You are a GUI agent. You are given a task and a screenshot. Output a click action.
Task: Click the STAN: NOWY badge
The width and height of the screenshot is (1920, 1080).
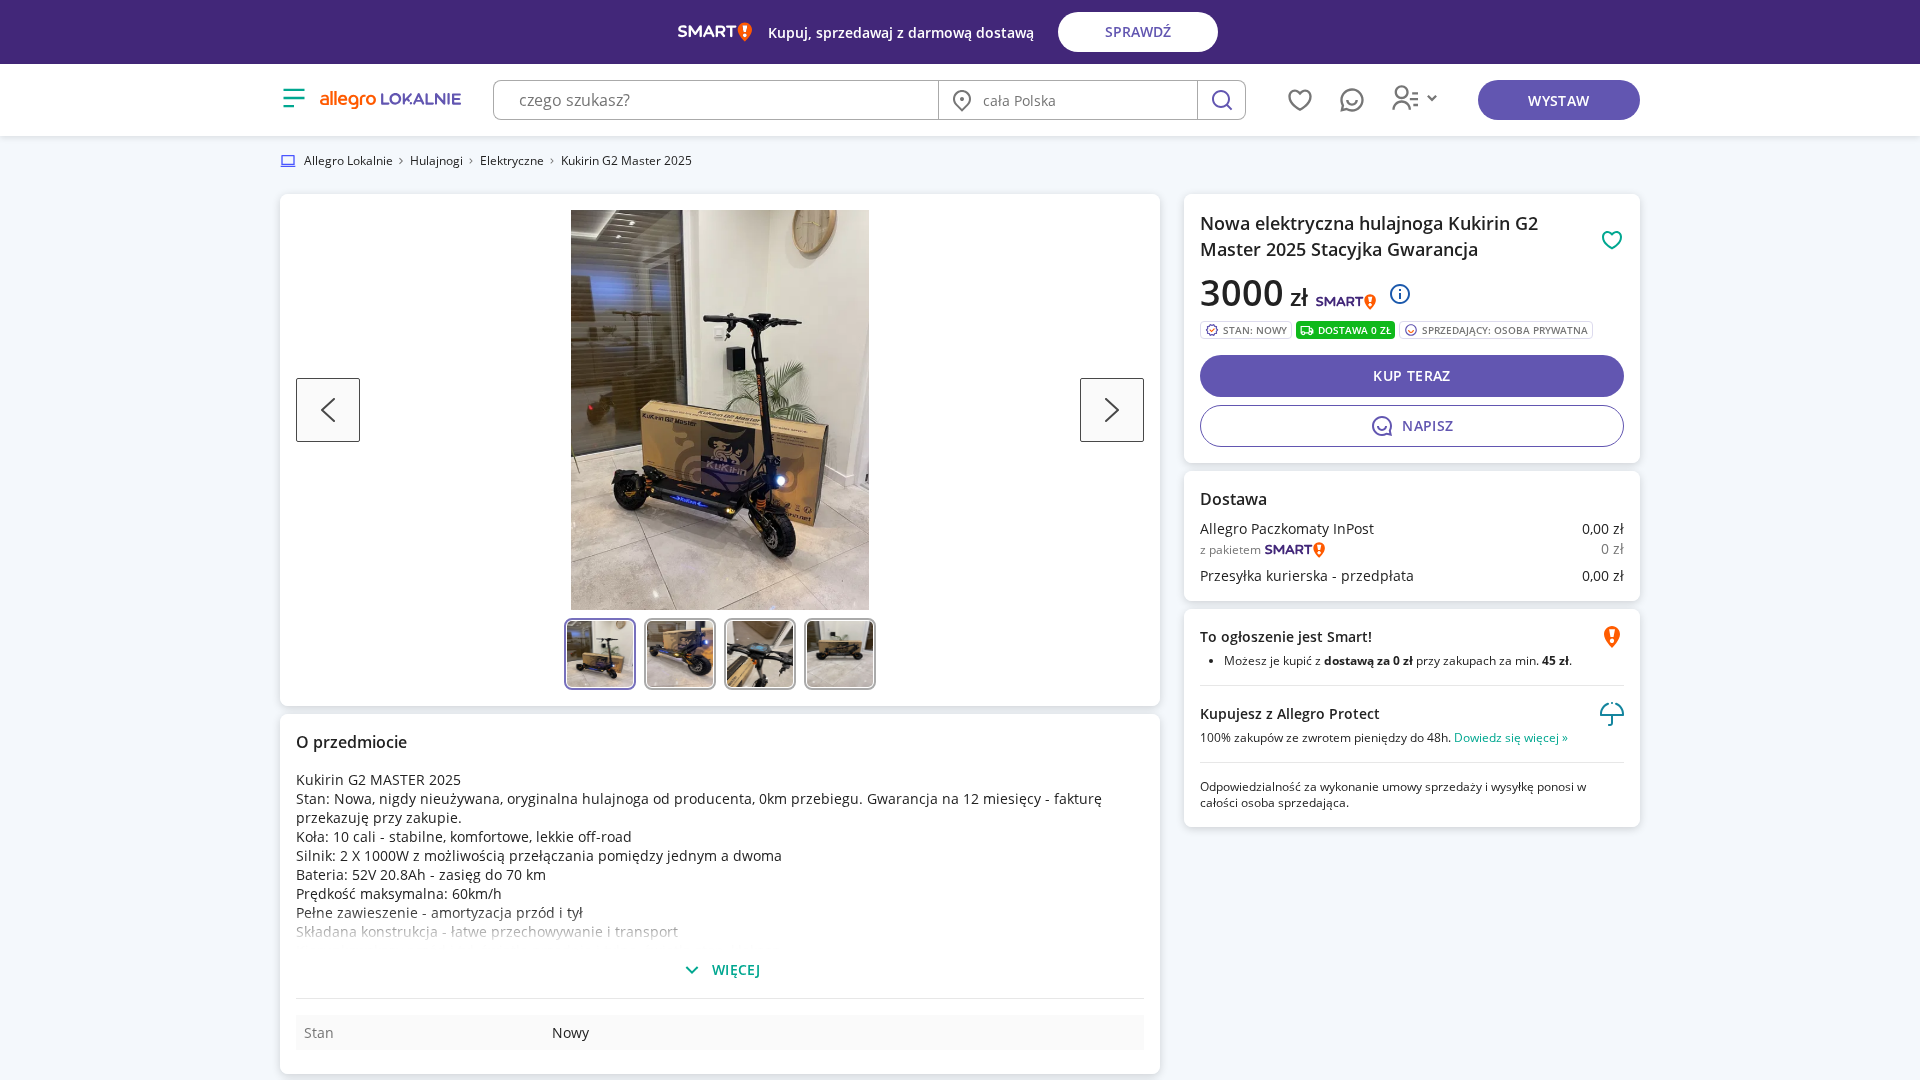click(x=1246, y=330)
